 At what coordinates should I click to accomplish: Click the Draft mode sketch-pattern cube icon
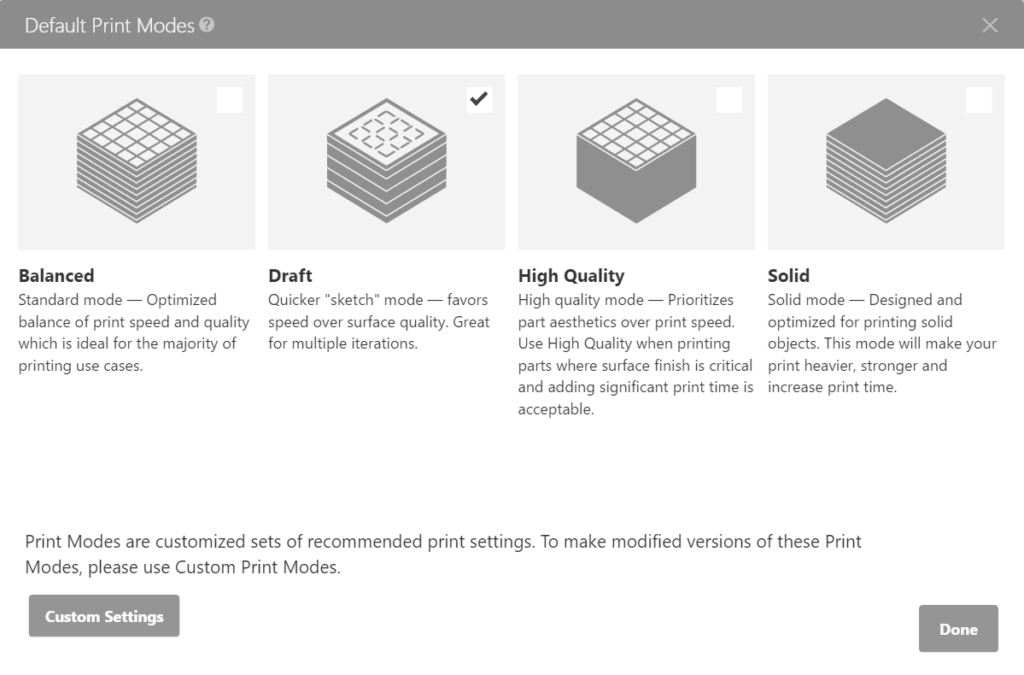pyautogui.click(x=386, y=160)
